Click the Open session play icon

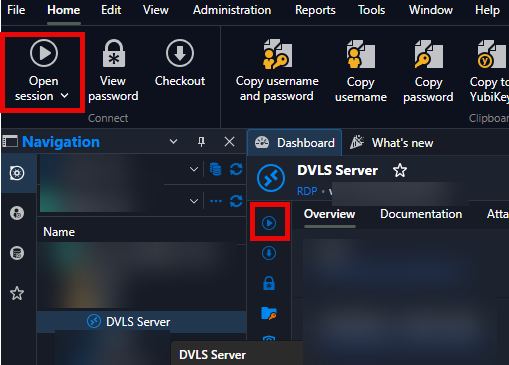click(44, 53)
